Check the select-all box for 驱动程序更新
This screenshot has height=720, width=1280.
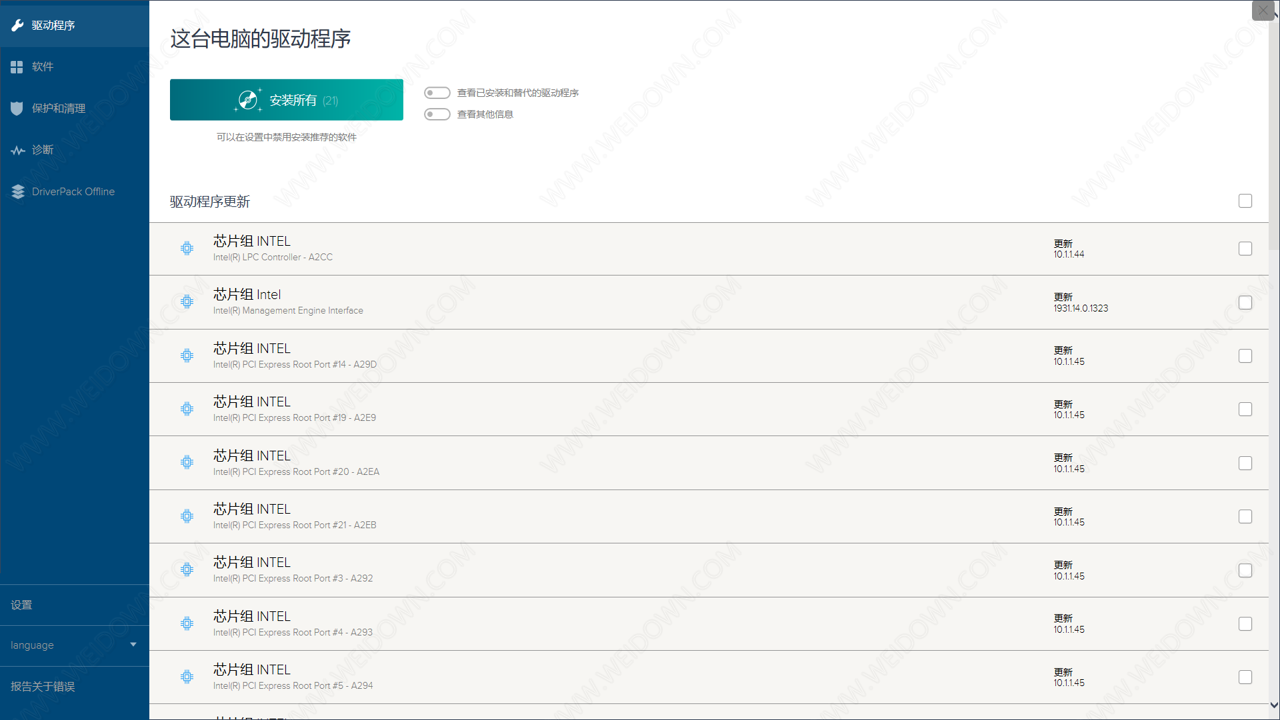1245,201
